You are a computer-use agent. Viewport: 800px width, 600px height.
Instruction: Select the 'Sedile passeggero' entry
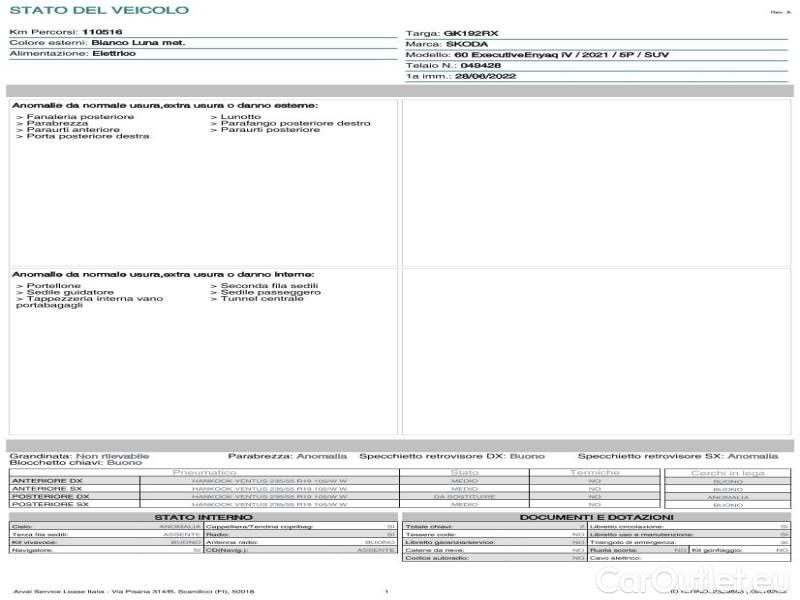[x=270, y=292]
